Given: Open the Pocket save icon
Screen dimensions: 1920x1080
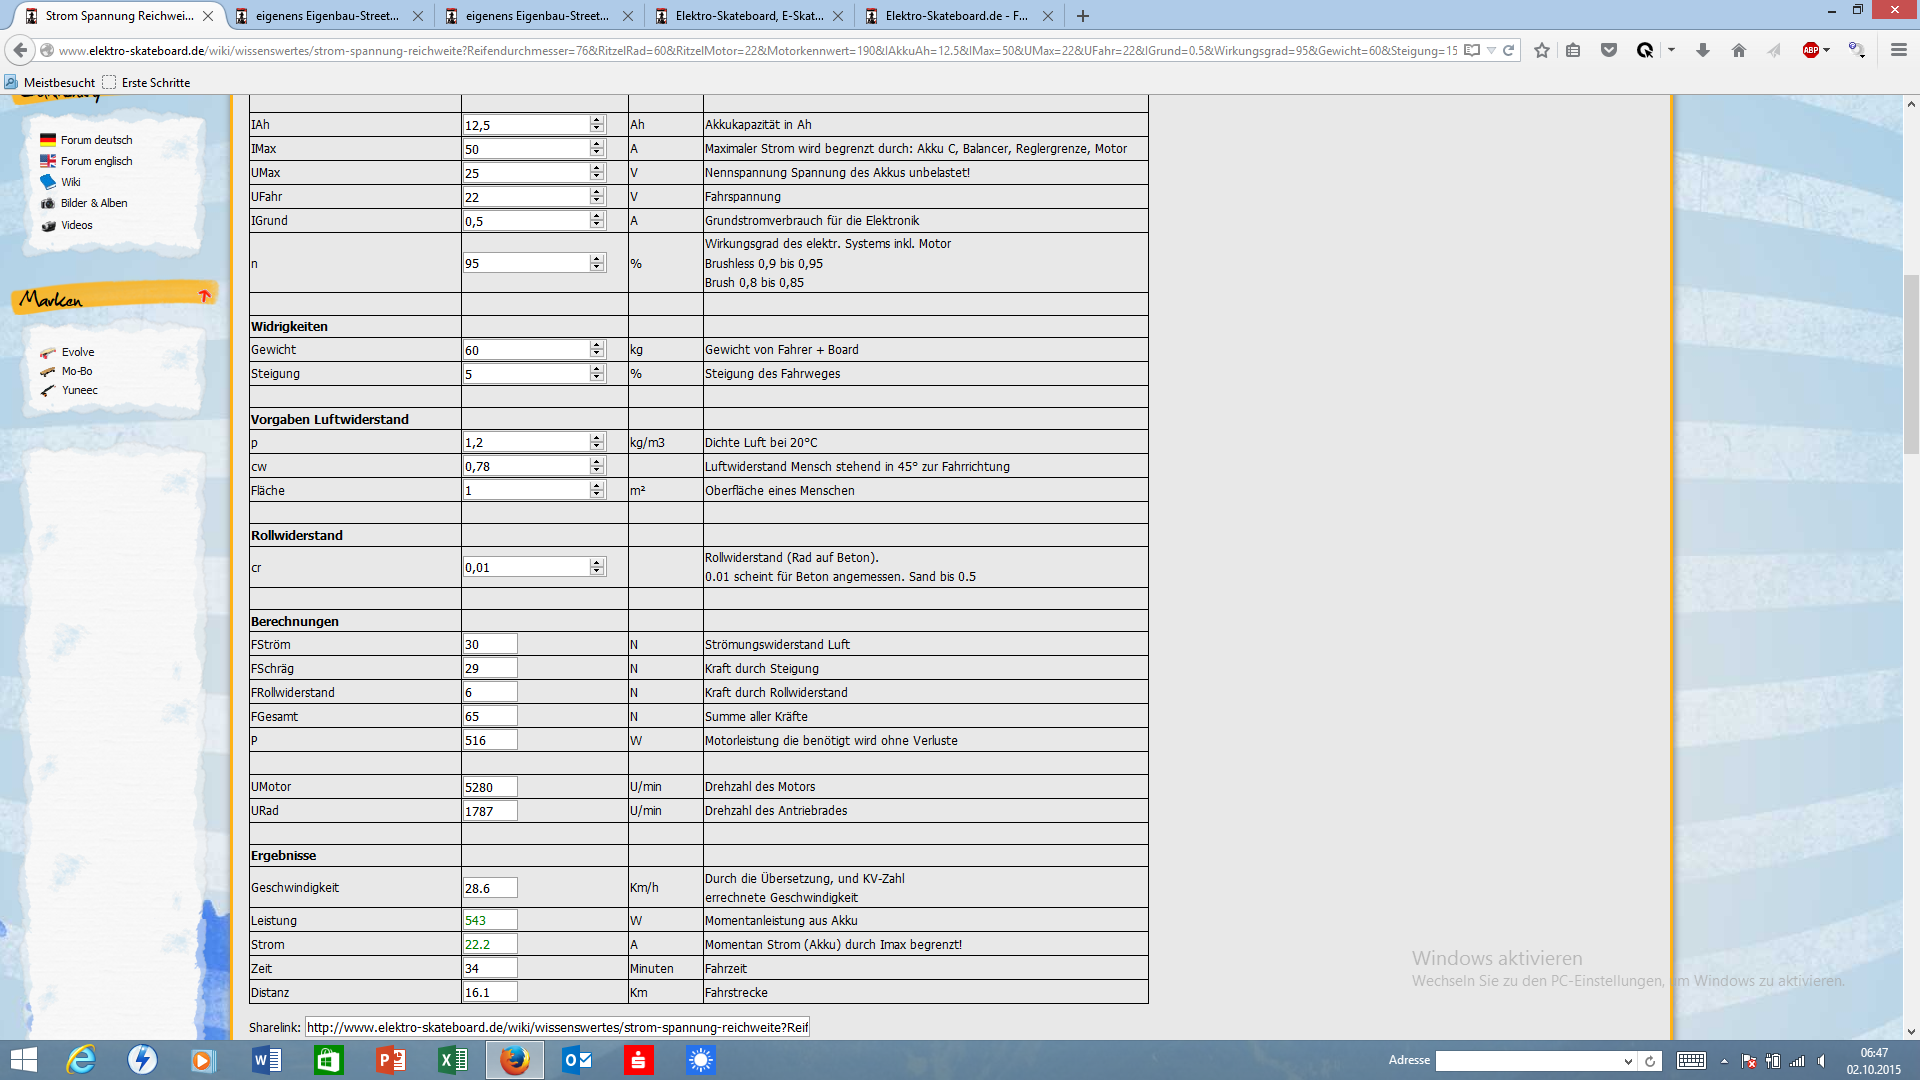Looking at the screenshot, I should click(1608, 50).
